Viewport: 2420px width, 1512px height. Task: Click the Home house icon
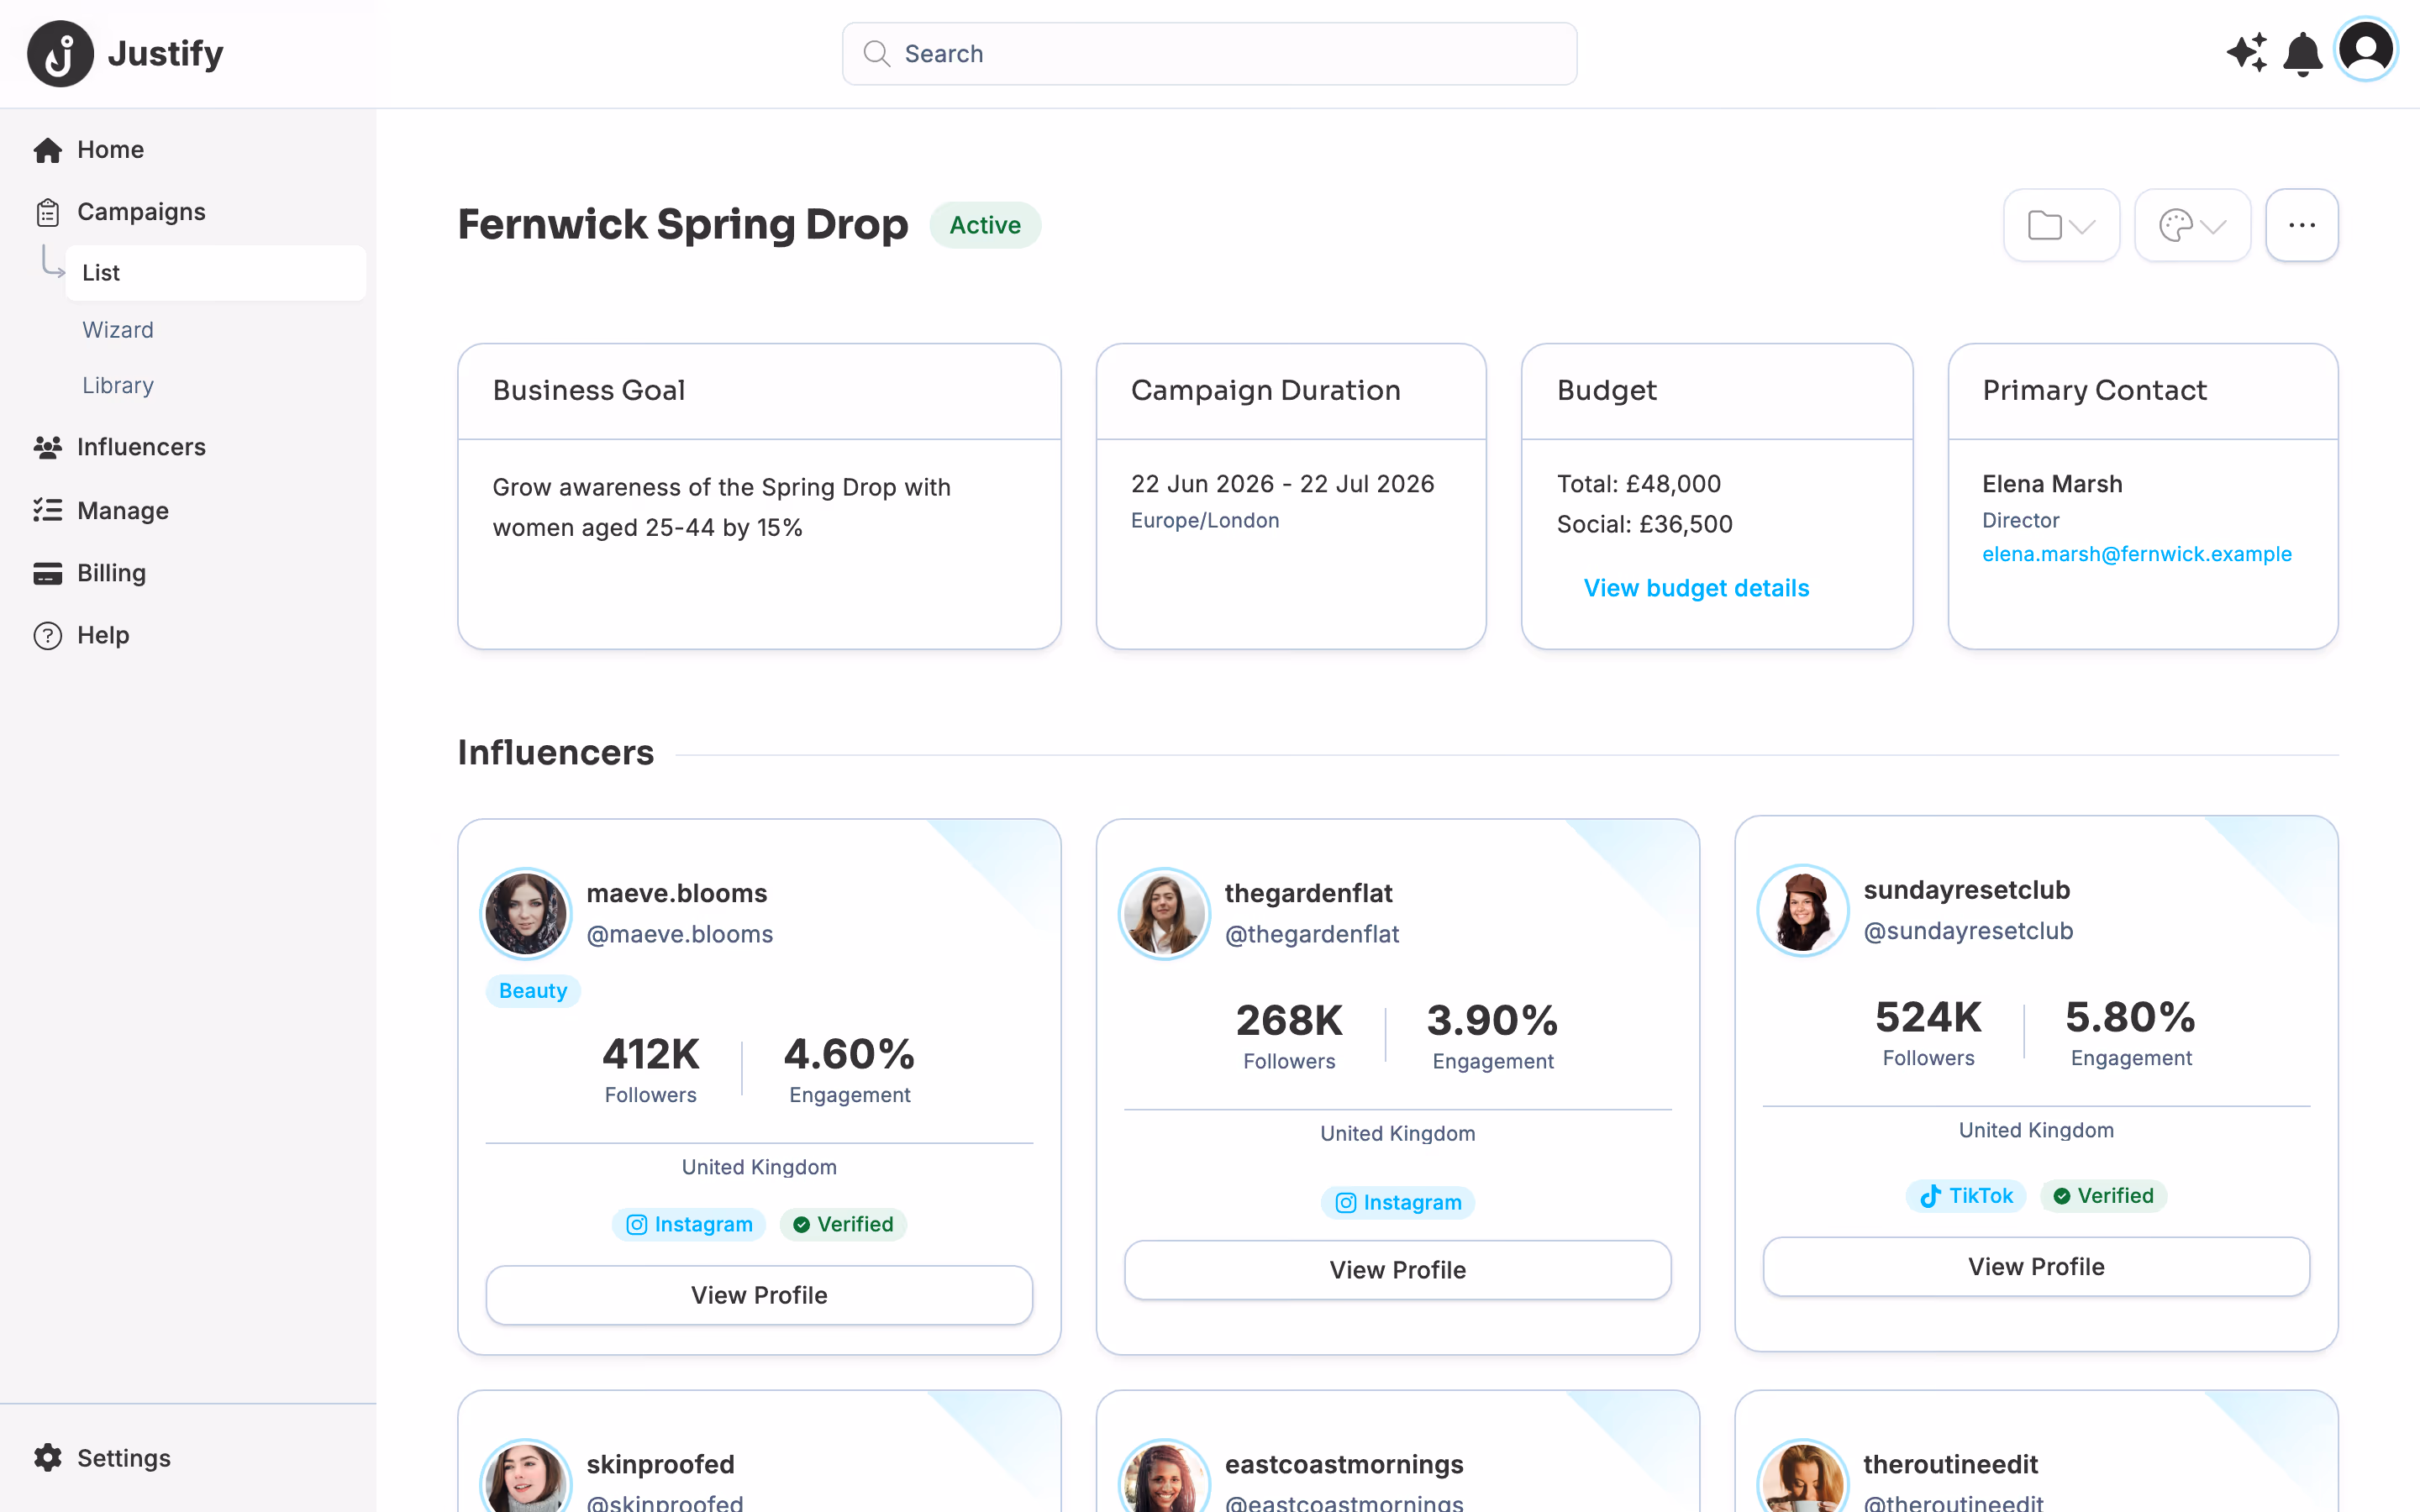pos(48,150)
